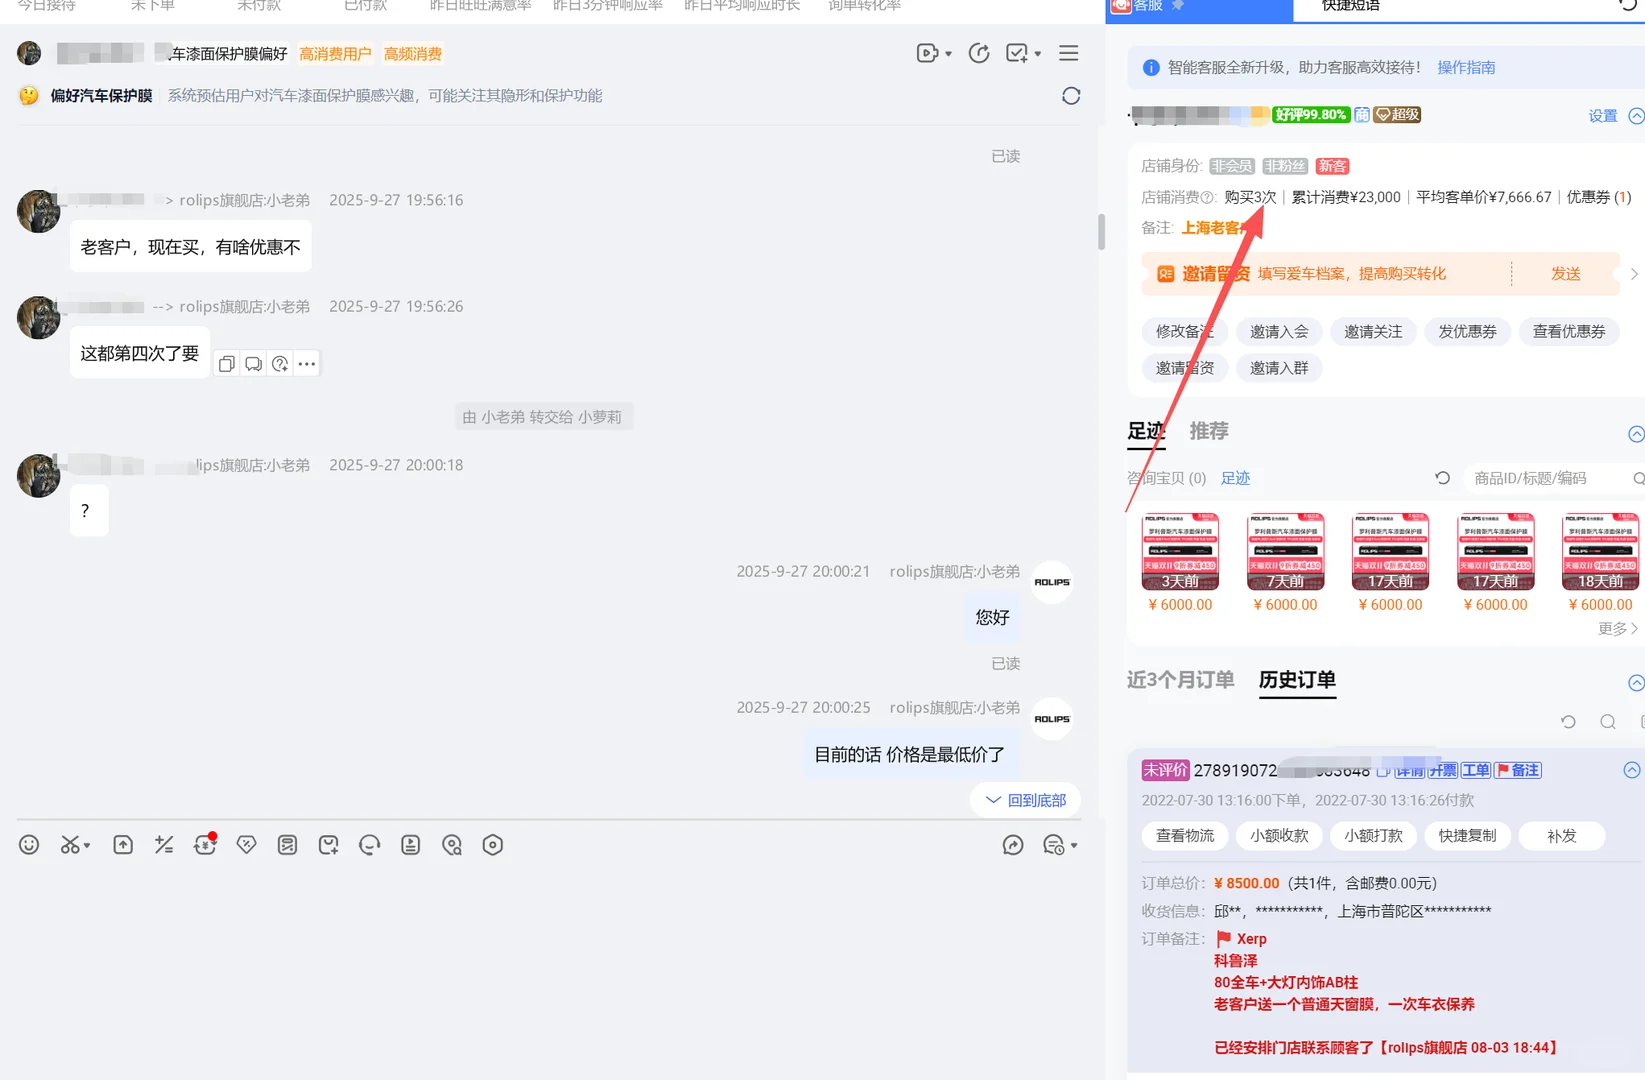Expand the screenshot tool dropdown arrow
This screenshot has height=1080, width=1645.
87,845
